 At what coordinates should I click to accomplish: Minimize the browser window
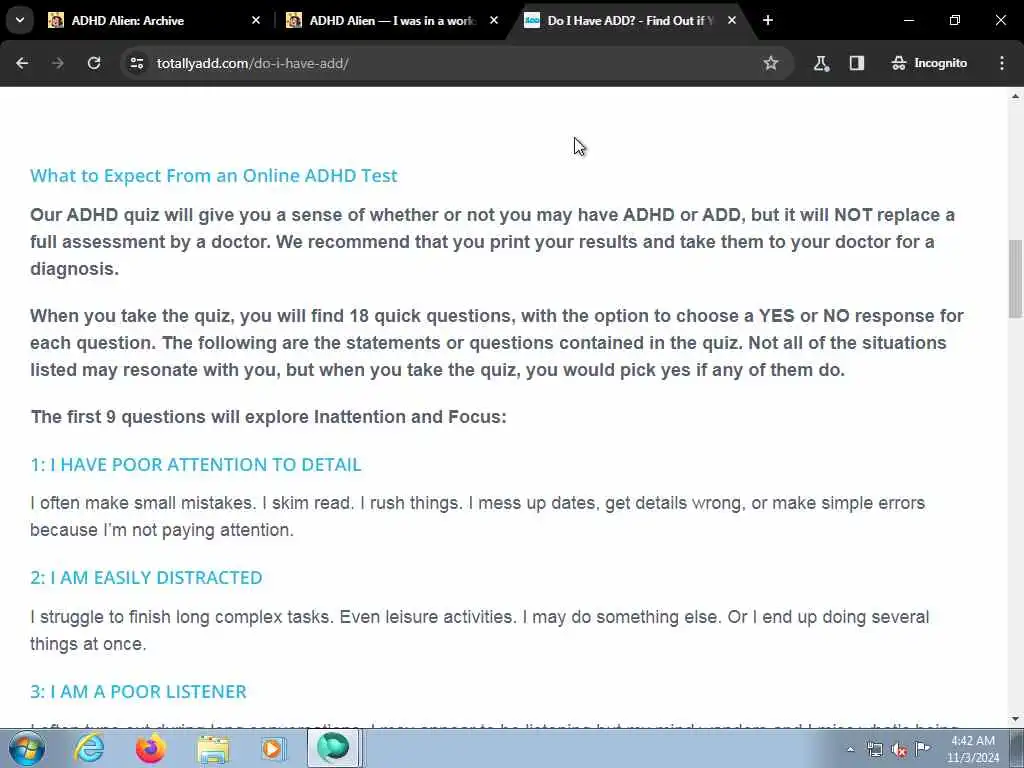click(909, 20)
